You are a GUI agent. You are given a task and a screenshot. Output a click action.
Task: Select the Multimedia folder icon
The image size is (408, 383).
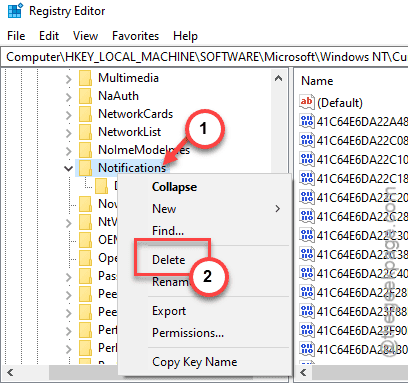pos(85,78)
